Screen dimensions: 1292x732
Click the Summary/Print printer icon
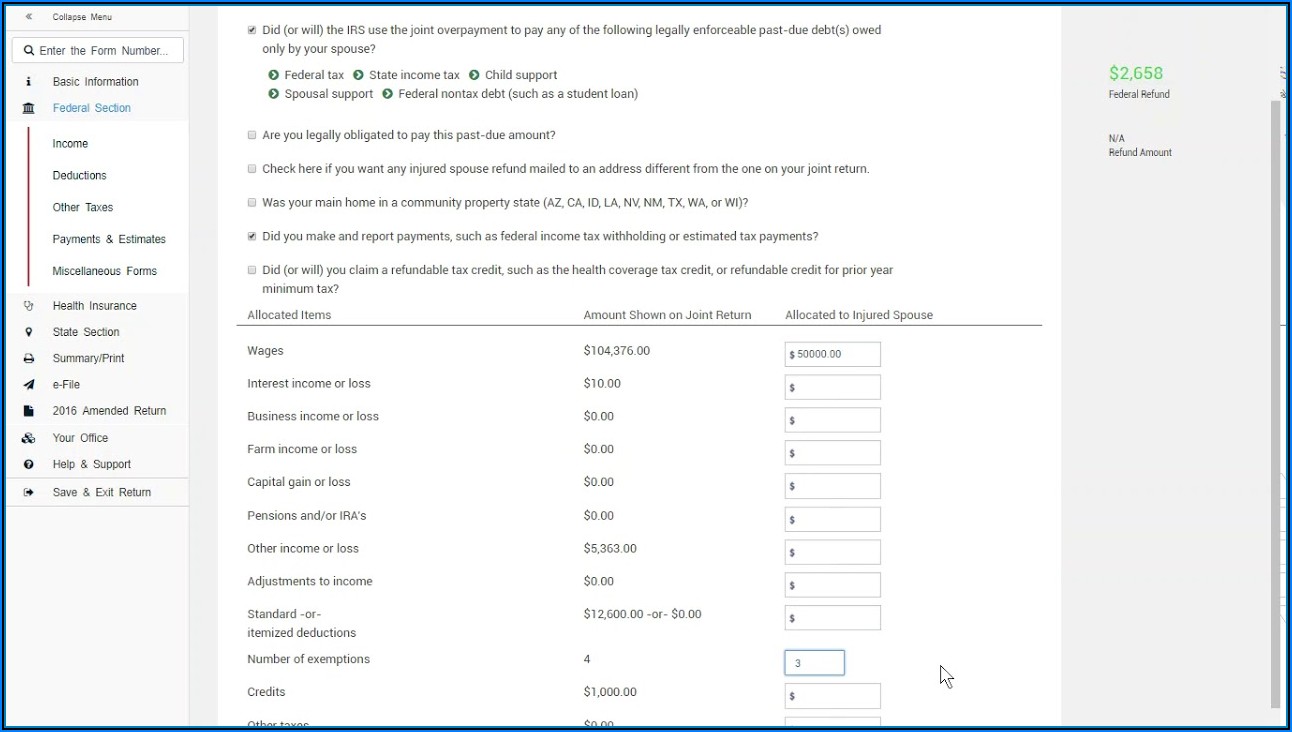pyautogui.click(x=28, y=358)
